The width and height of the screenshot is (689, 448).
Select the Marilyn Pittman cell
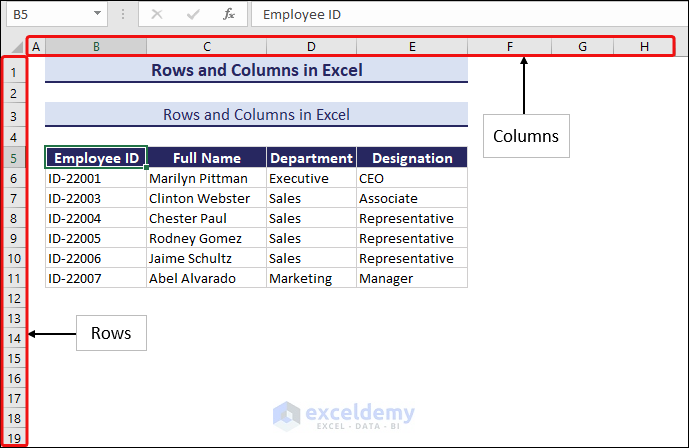click(x=206, y=178)
